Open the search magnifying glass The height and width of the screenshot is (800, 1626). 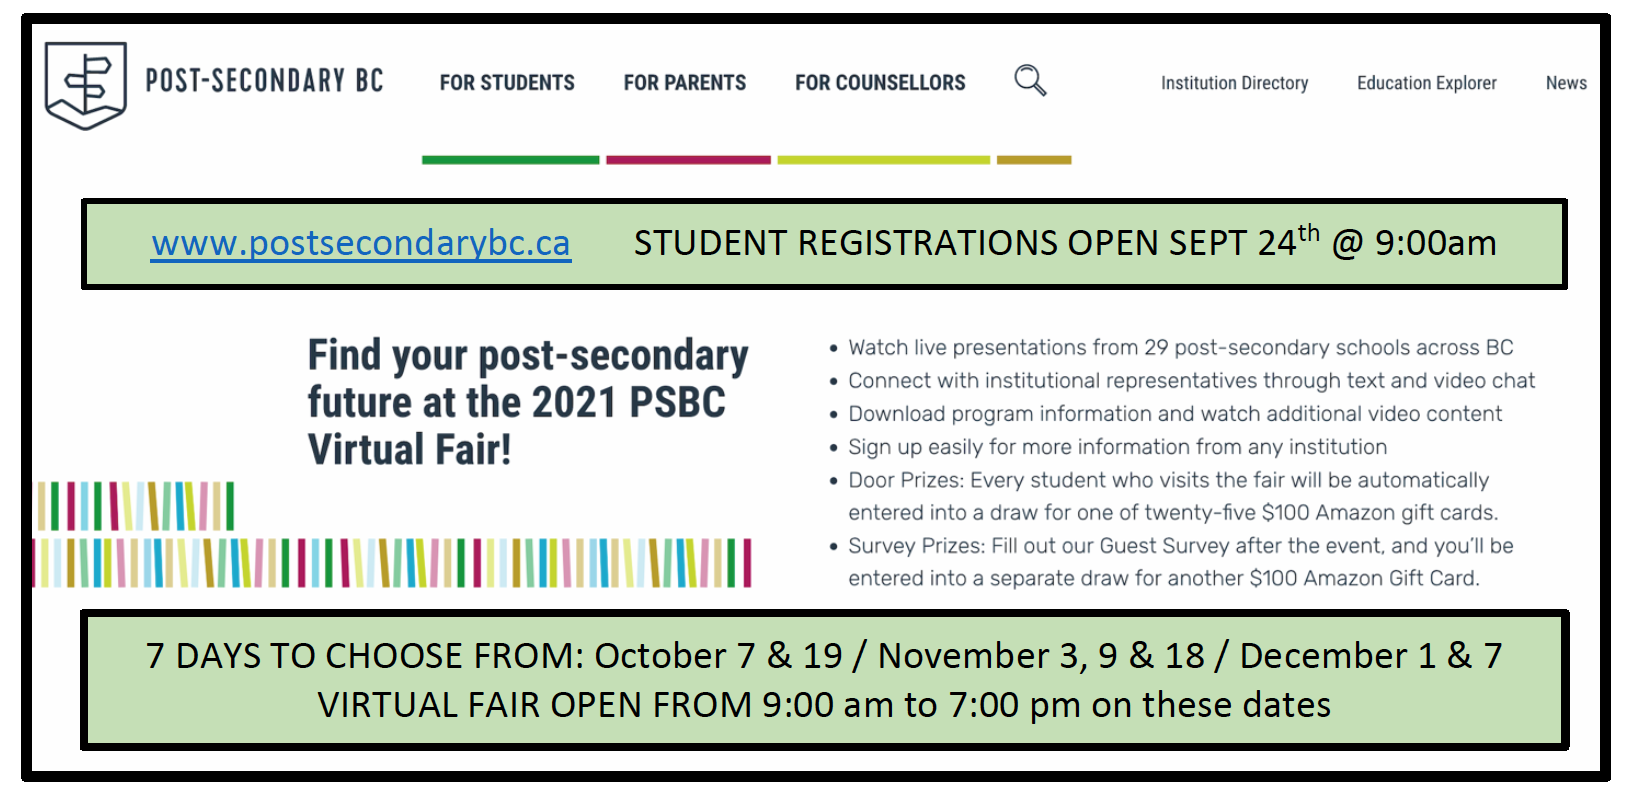pyautogui.click(x=1030, y=80)
